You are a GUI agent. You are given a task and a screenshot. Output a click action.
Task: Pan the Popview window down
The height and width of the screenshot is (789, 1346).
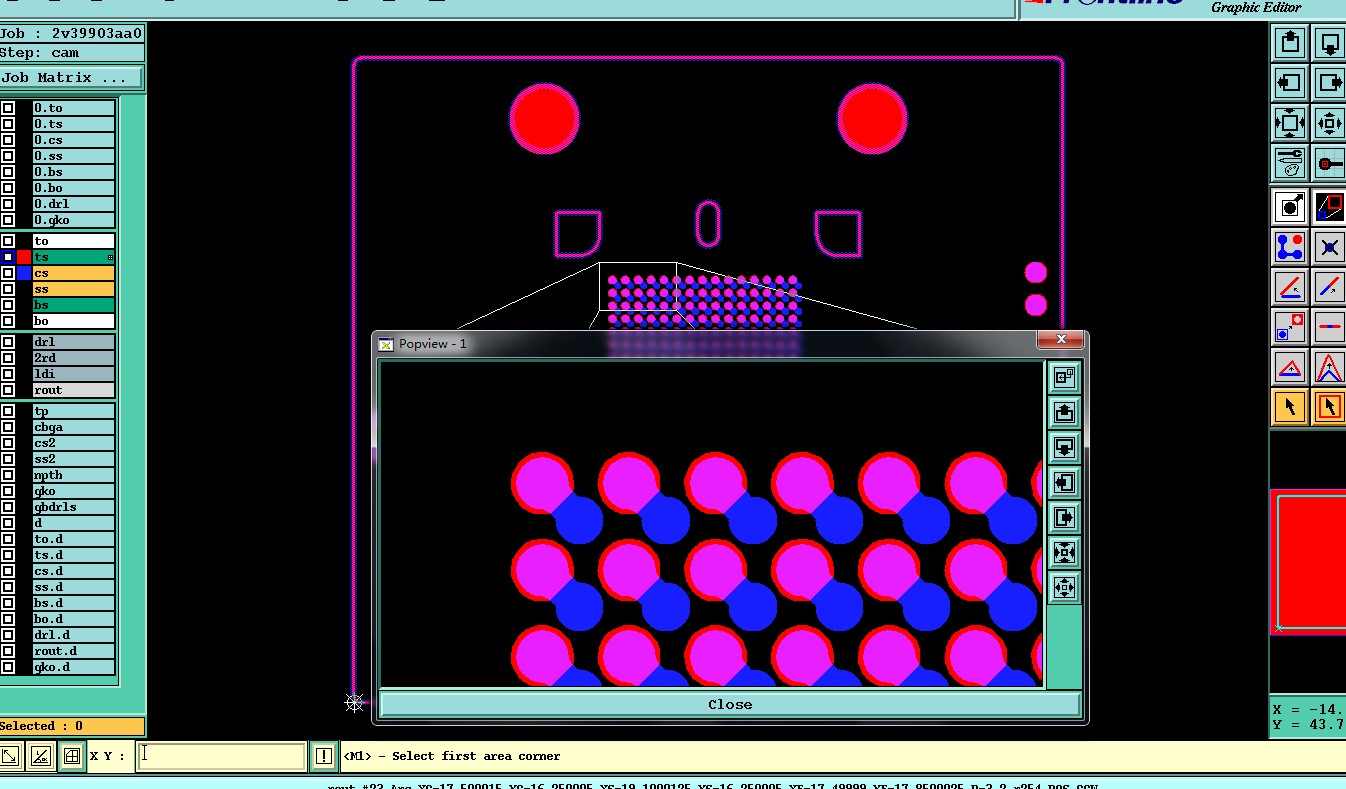(1064, 447)
